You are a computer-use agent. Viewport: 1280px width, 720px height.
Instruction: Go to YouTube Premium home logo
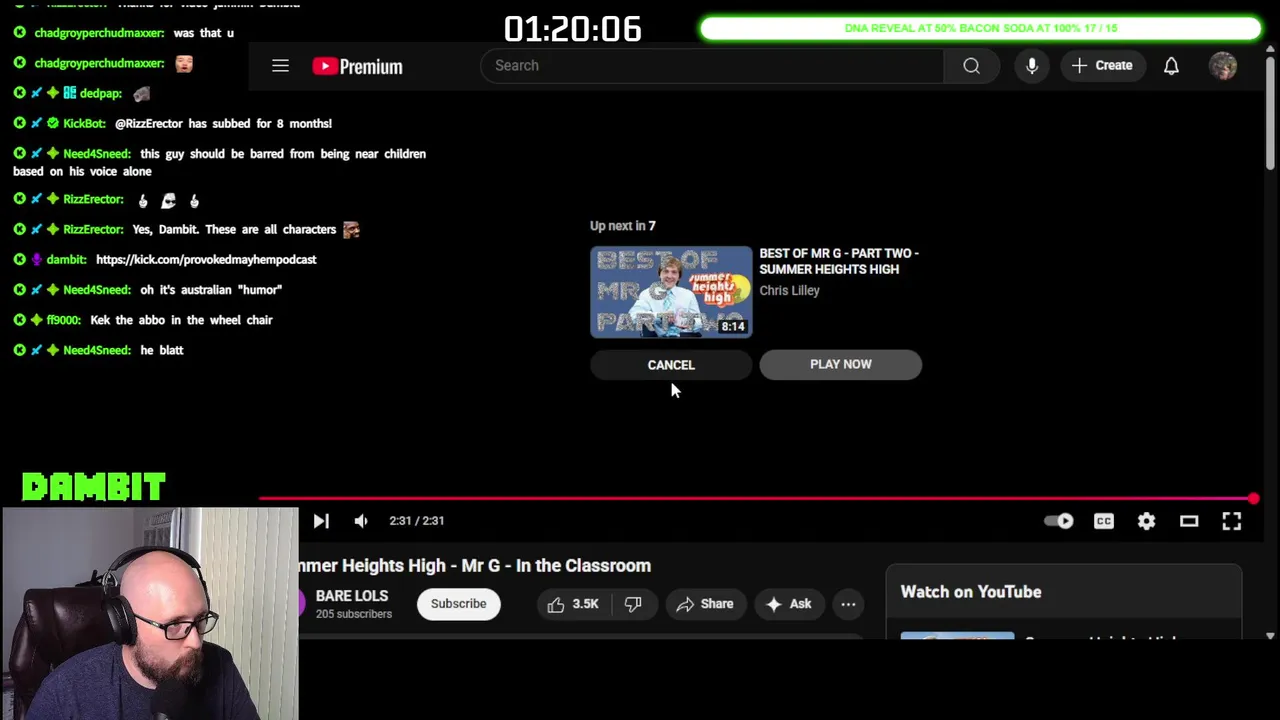click(x=357, y=66)
